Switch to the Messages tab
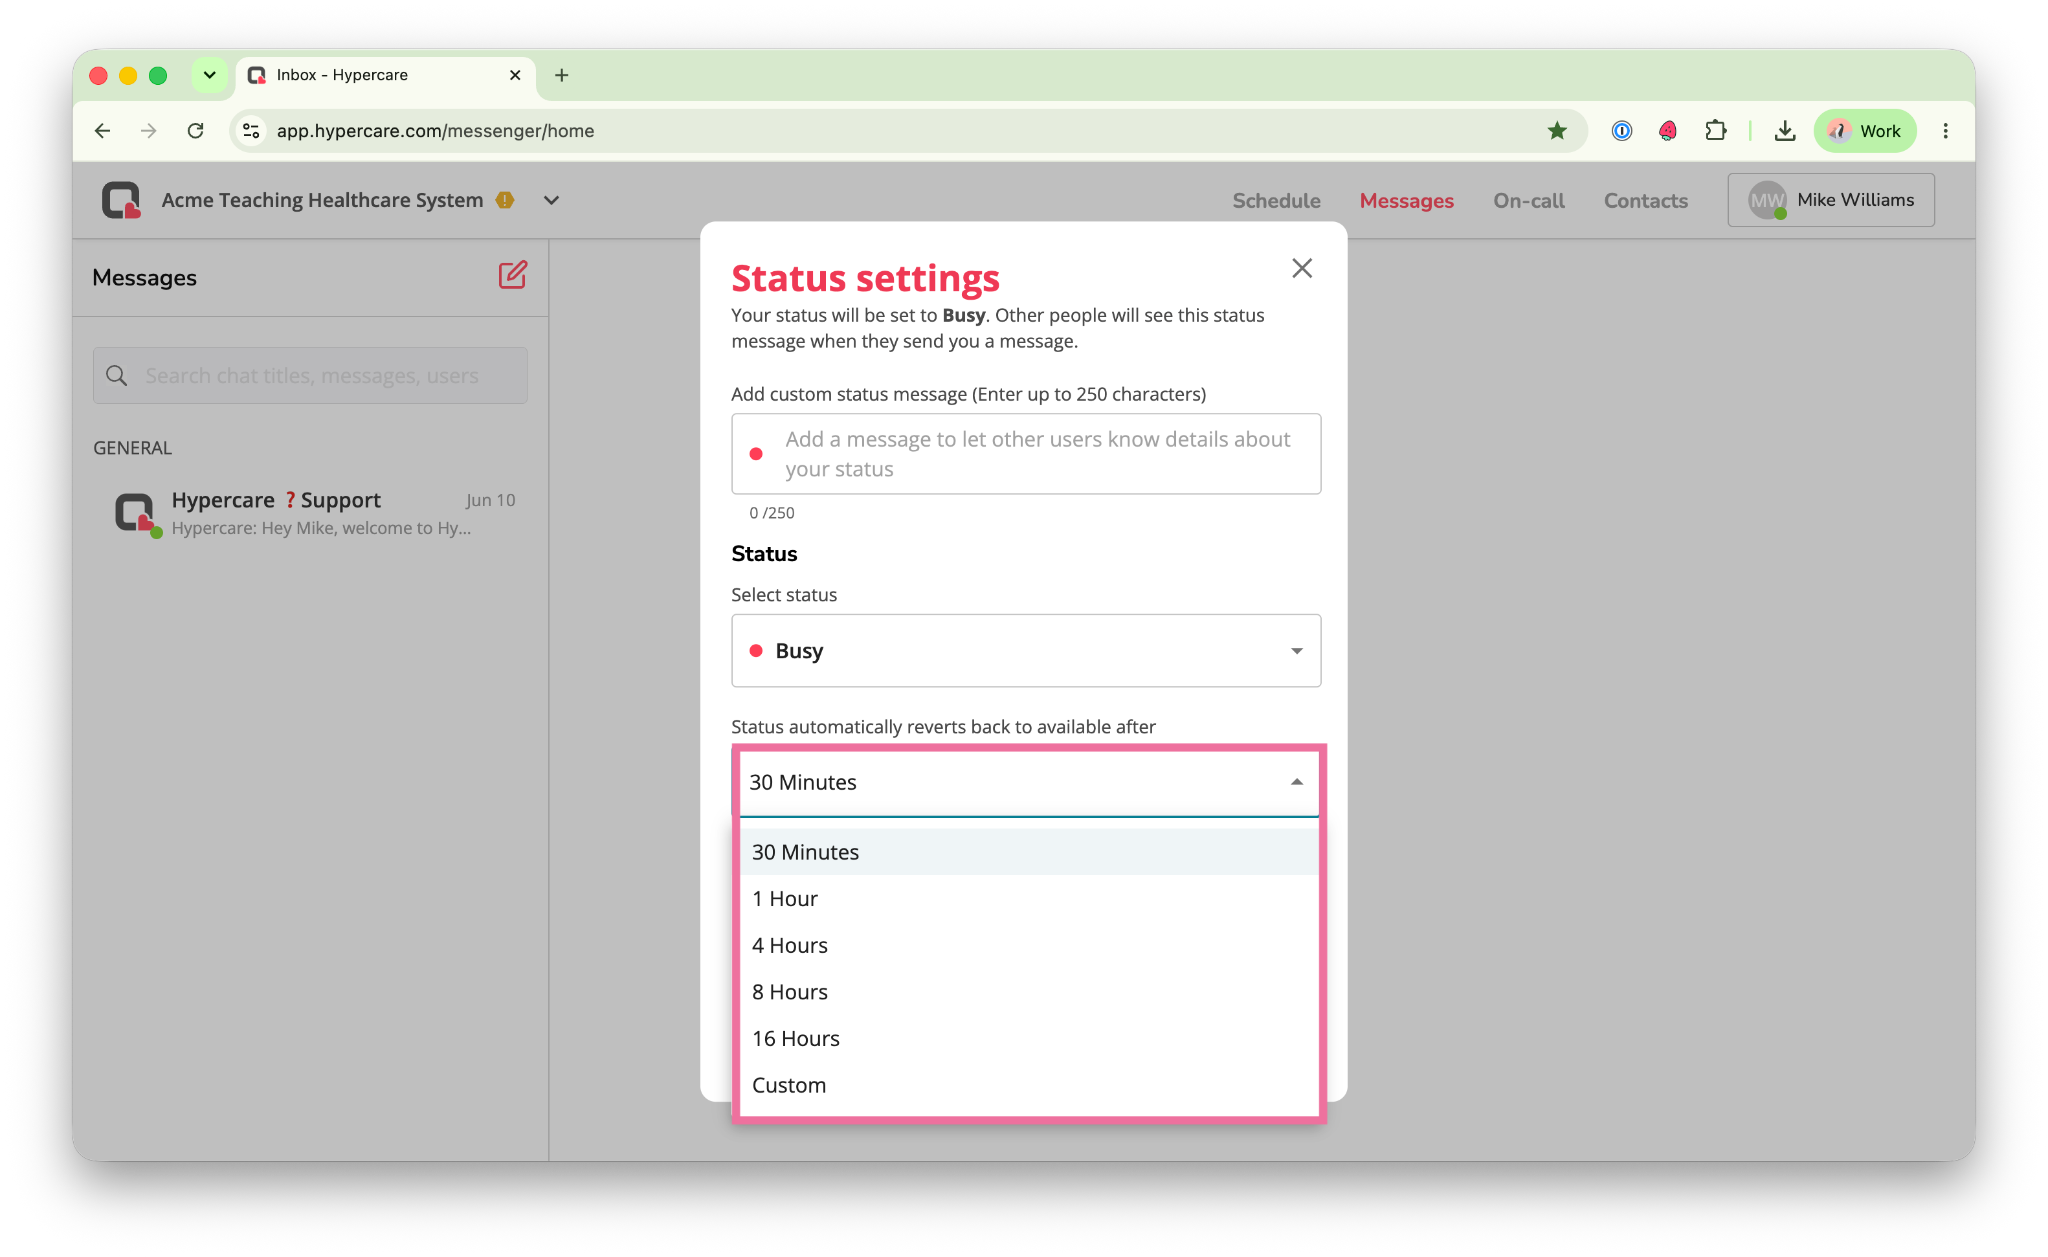 pyautogui.click(x=1406, y=200)
